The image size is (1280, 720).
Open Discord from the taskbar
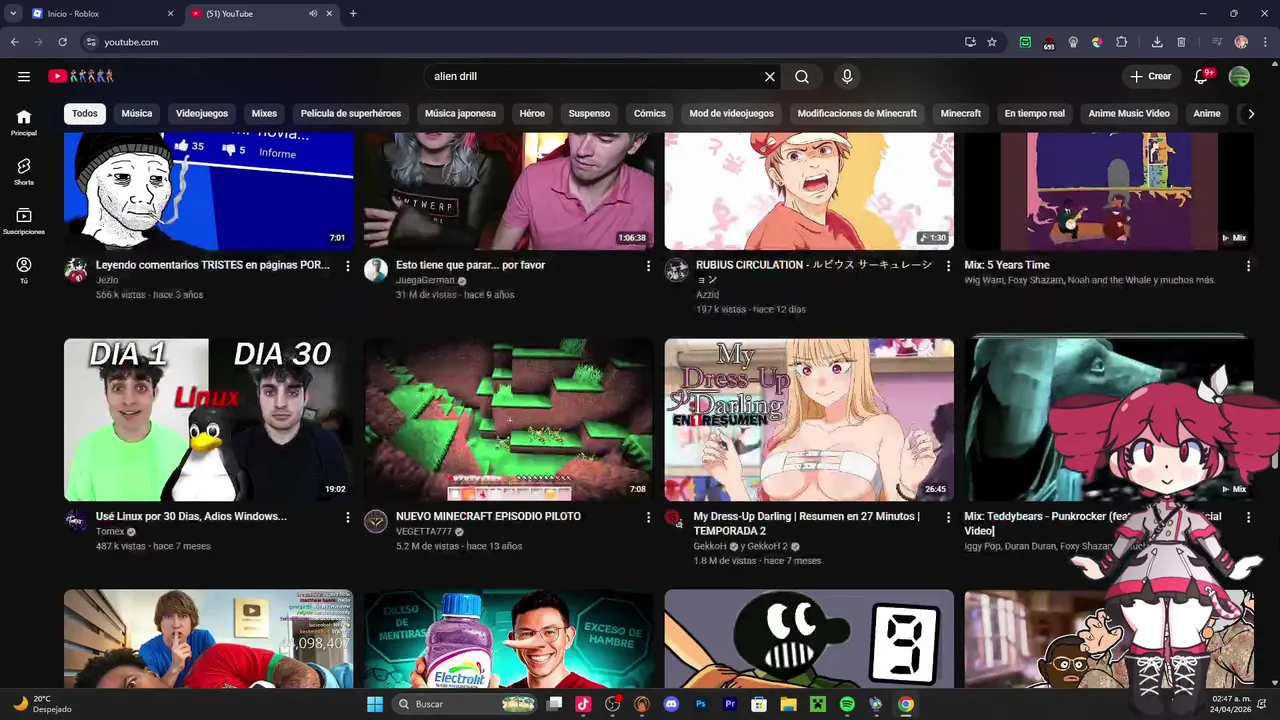[671, 704]
